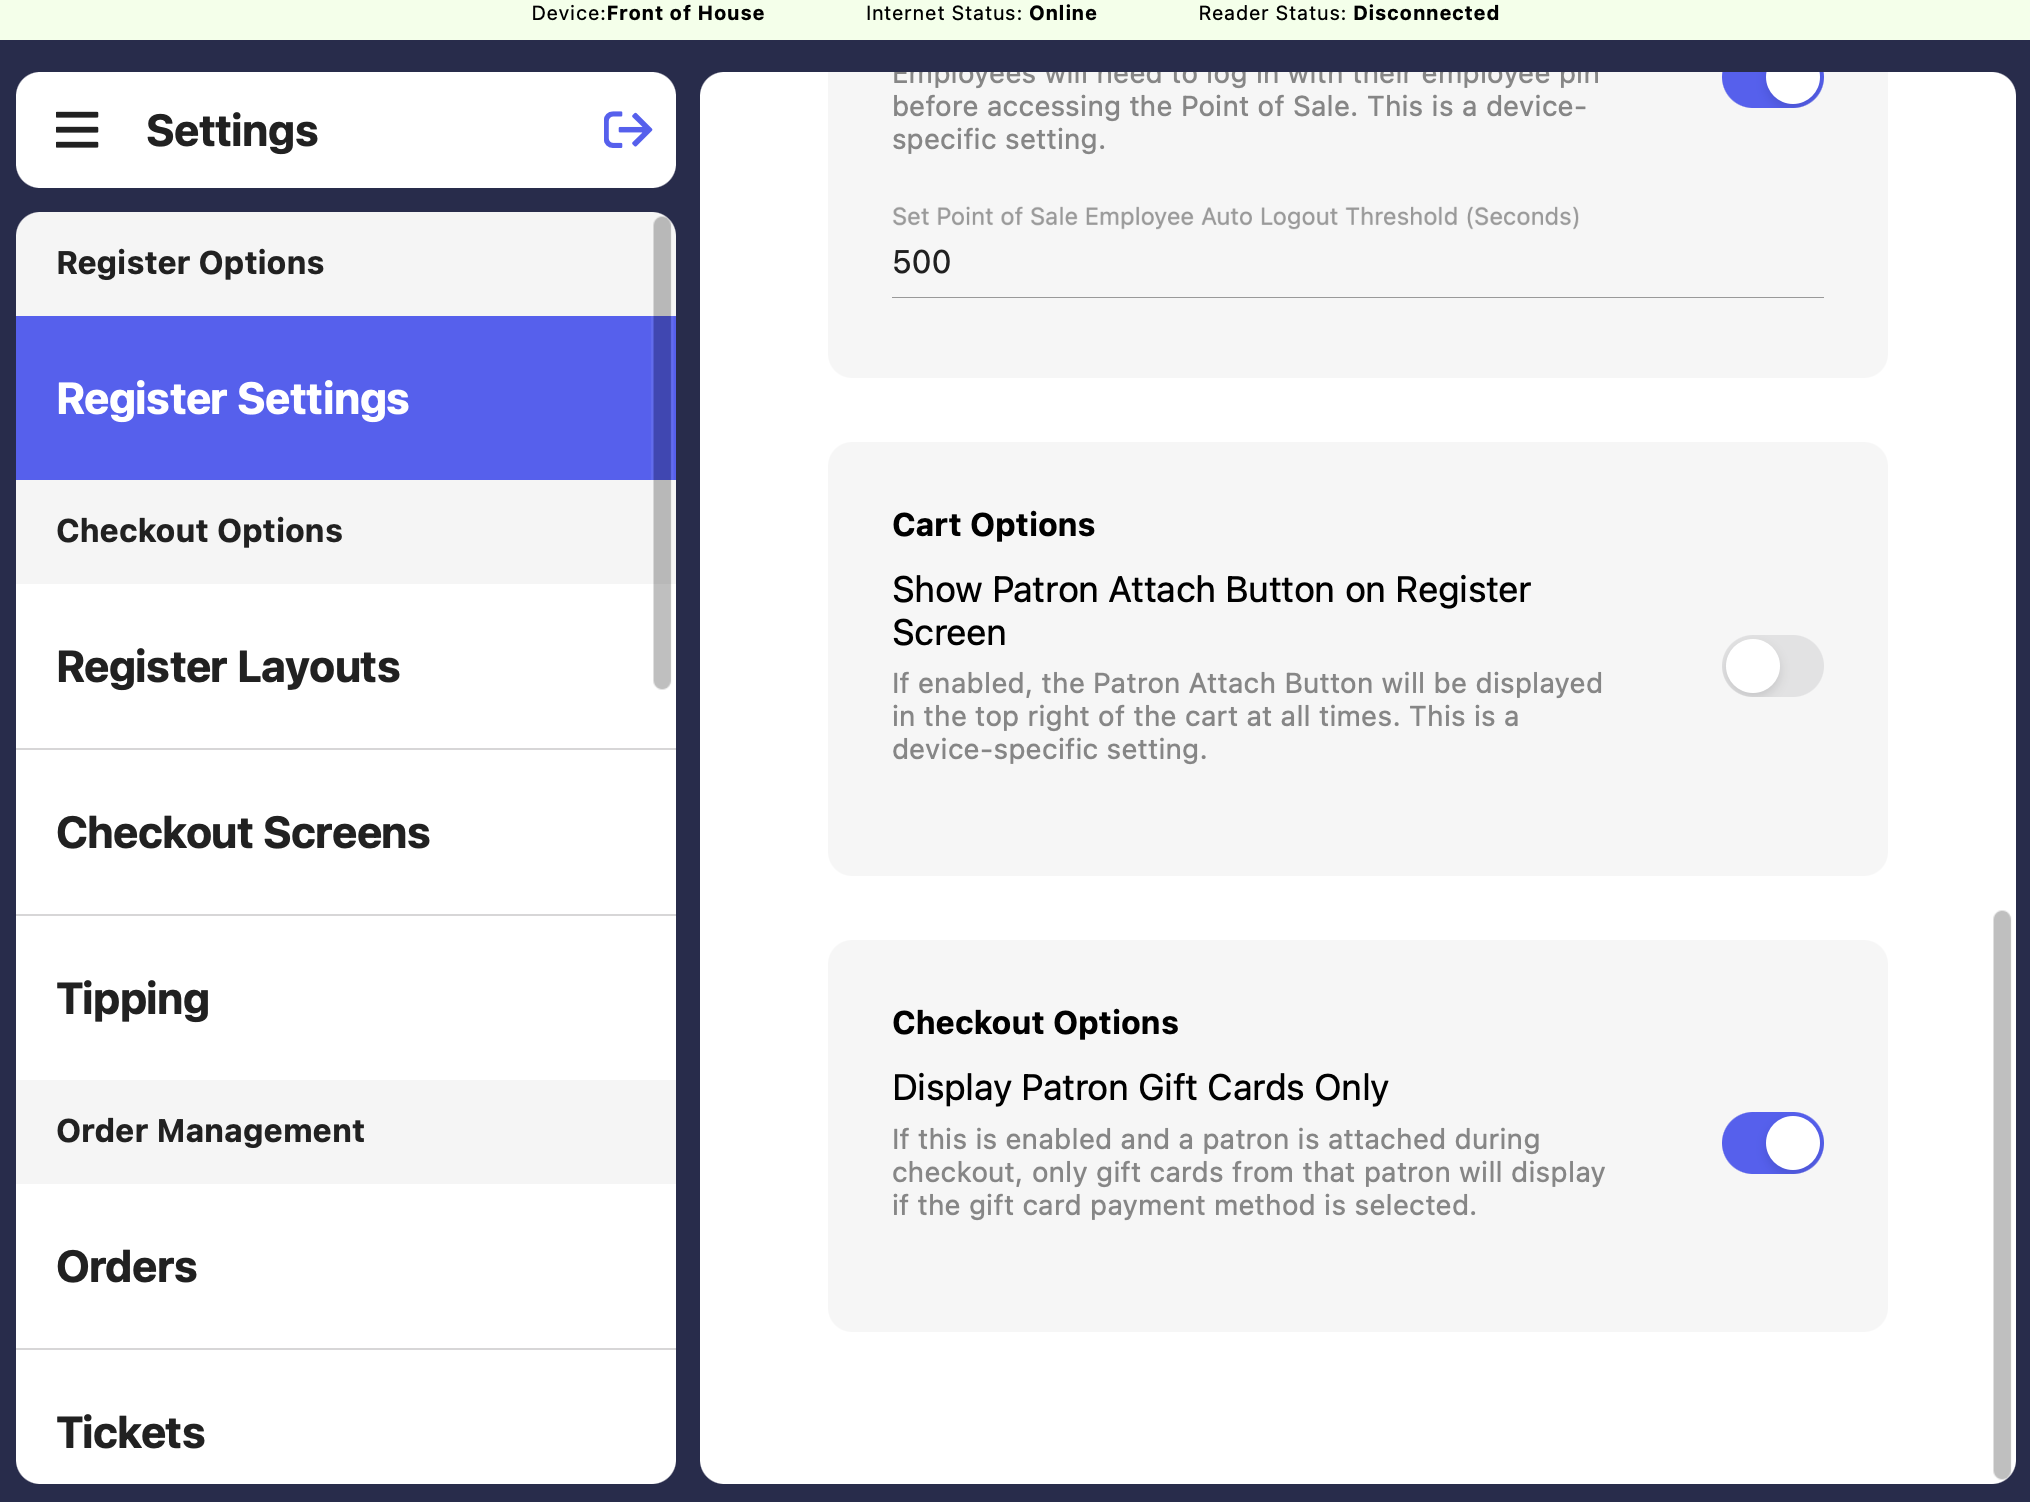Click the logout arrow icon
The image size is (2030, 1502).
click(x=627, y=130)
